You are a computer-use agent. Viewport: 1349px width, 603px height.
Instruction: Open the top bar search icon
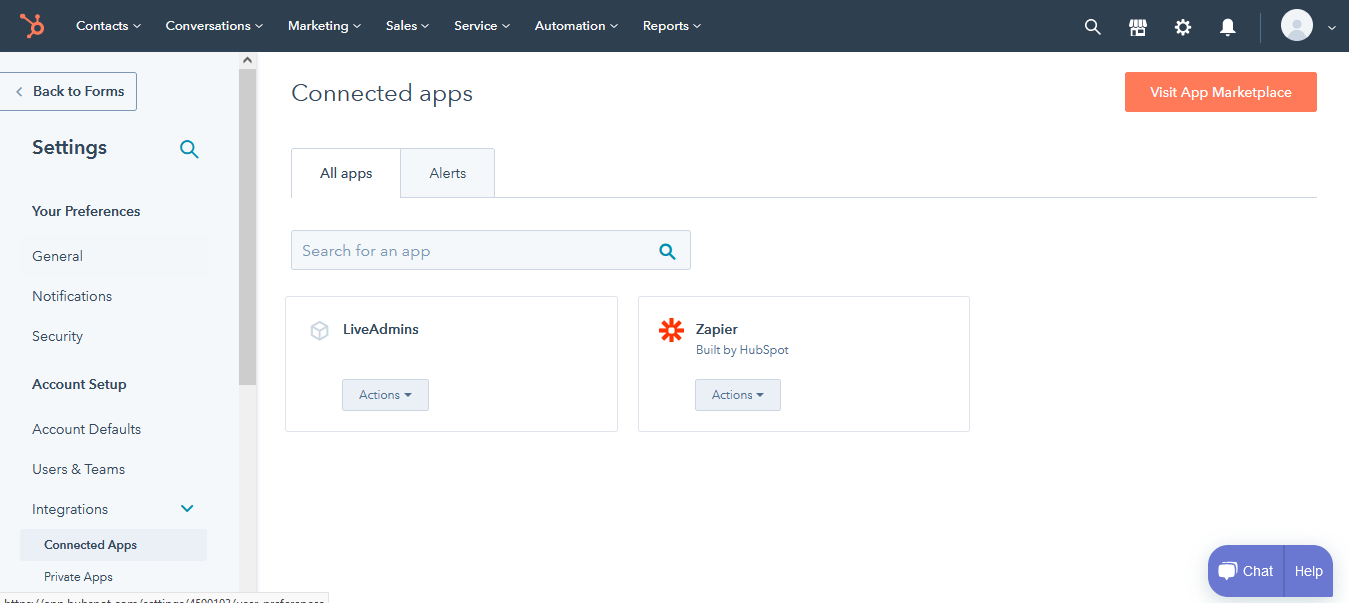coord(1093,27)
